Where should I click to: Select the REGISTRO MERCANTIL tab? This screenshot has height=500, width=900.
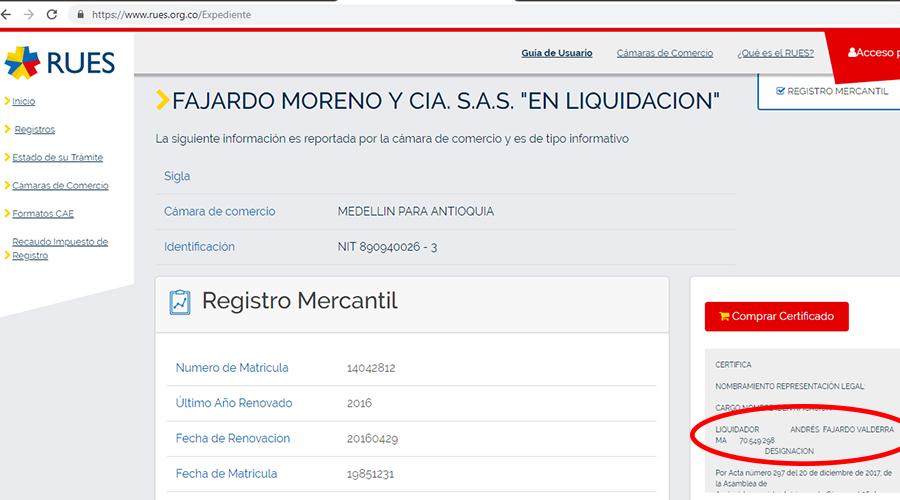tap(831, 91)
